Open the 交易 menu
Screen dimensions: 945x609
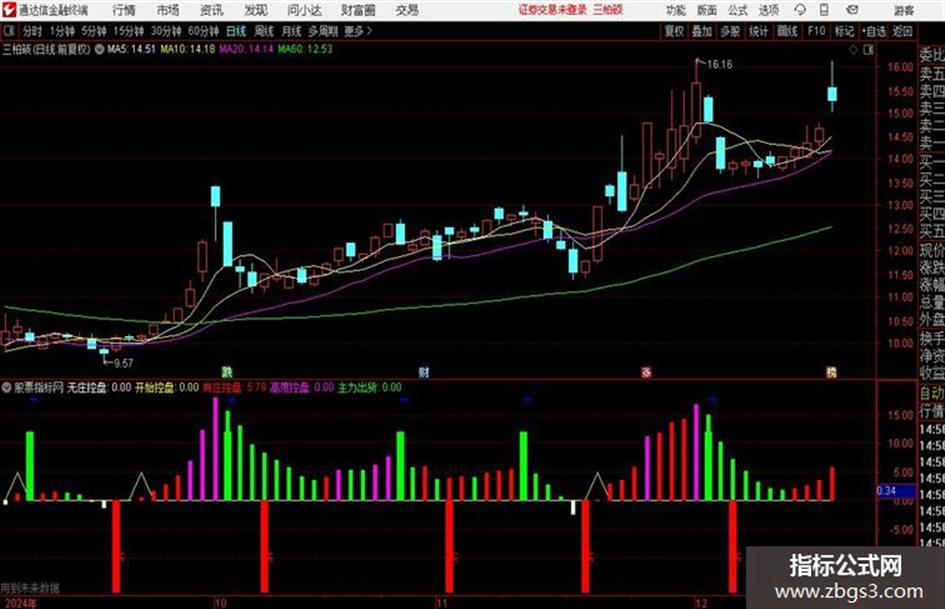coord(407,10)
